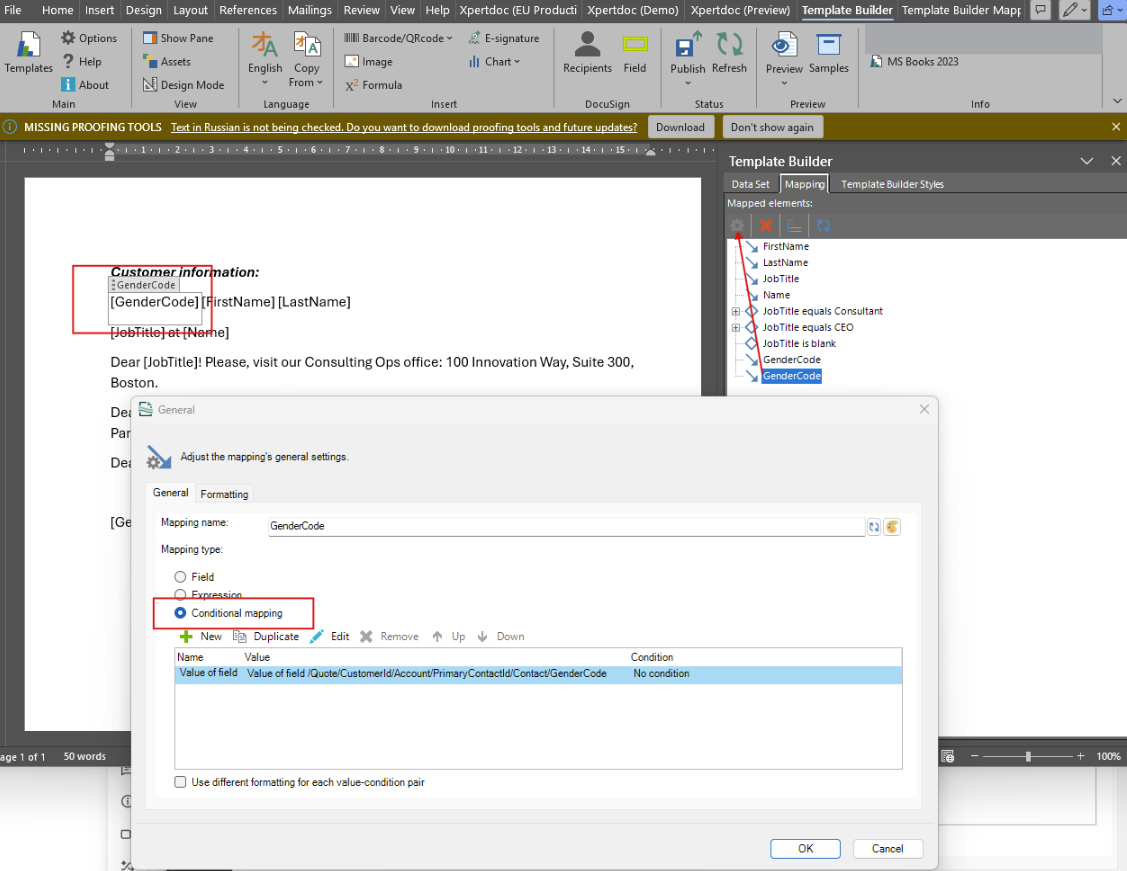
Task: Open the Data Set tab
Action: click(750, 184)
